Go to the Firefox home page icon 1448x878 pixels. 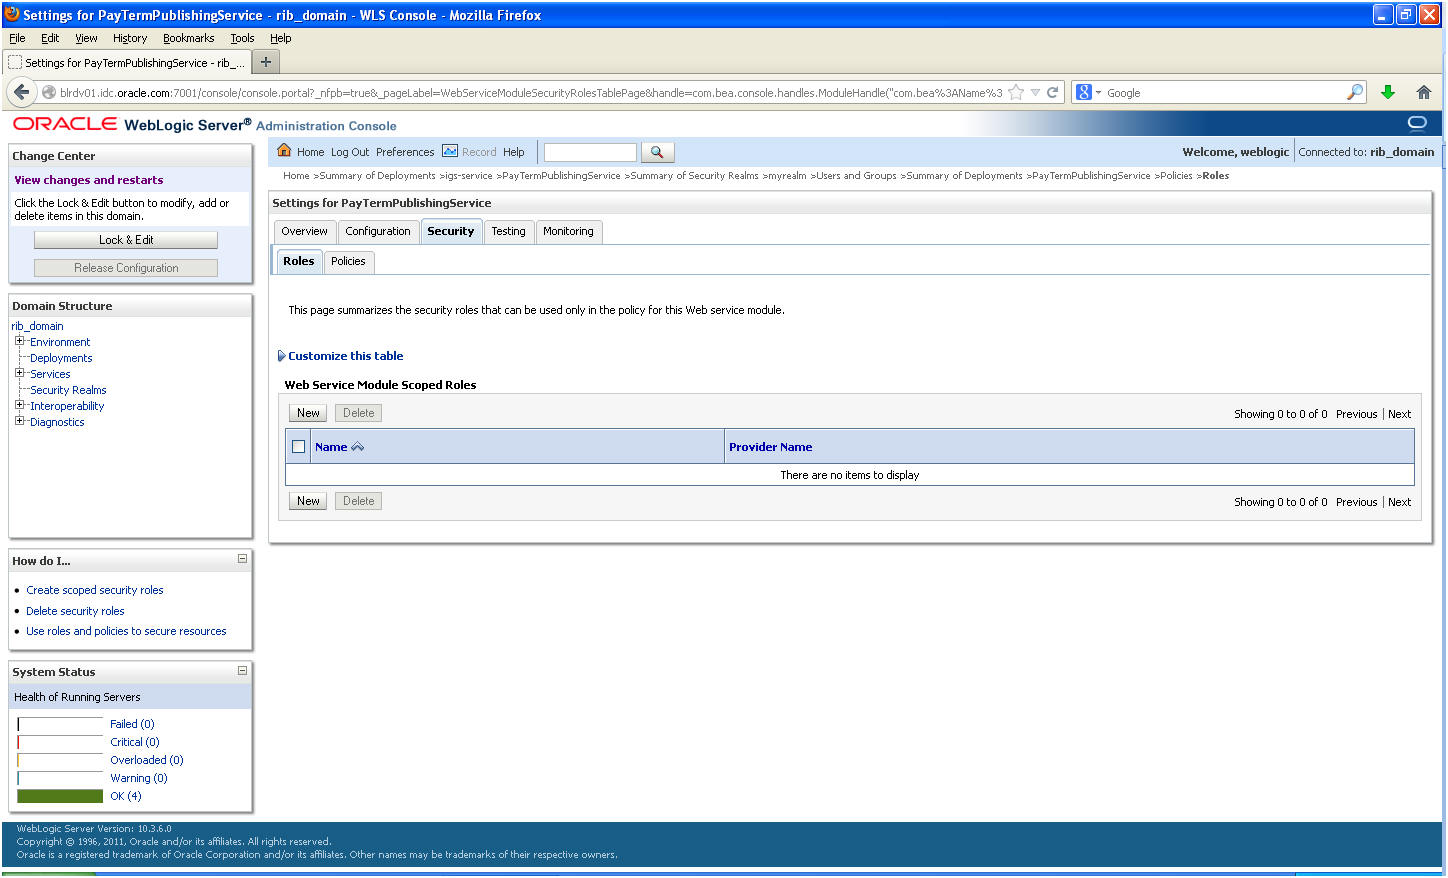[x=1424, y=93]
